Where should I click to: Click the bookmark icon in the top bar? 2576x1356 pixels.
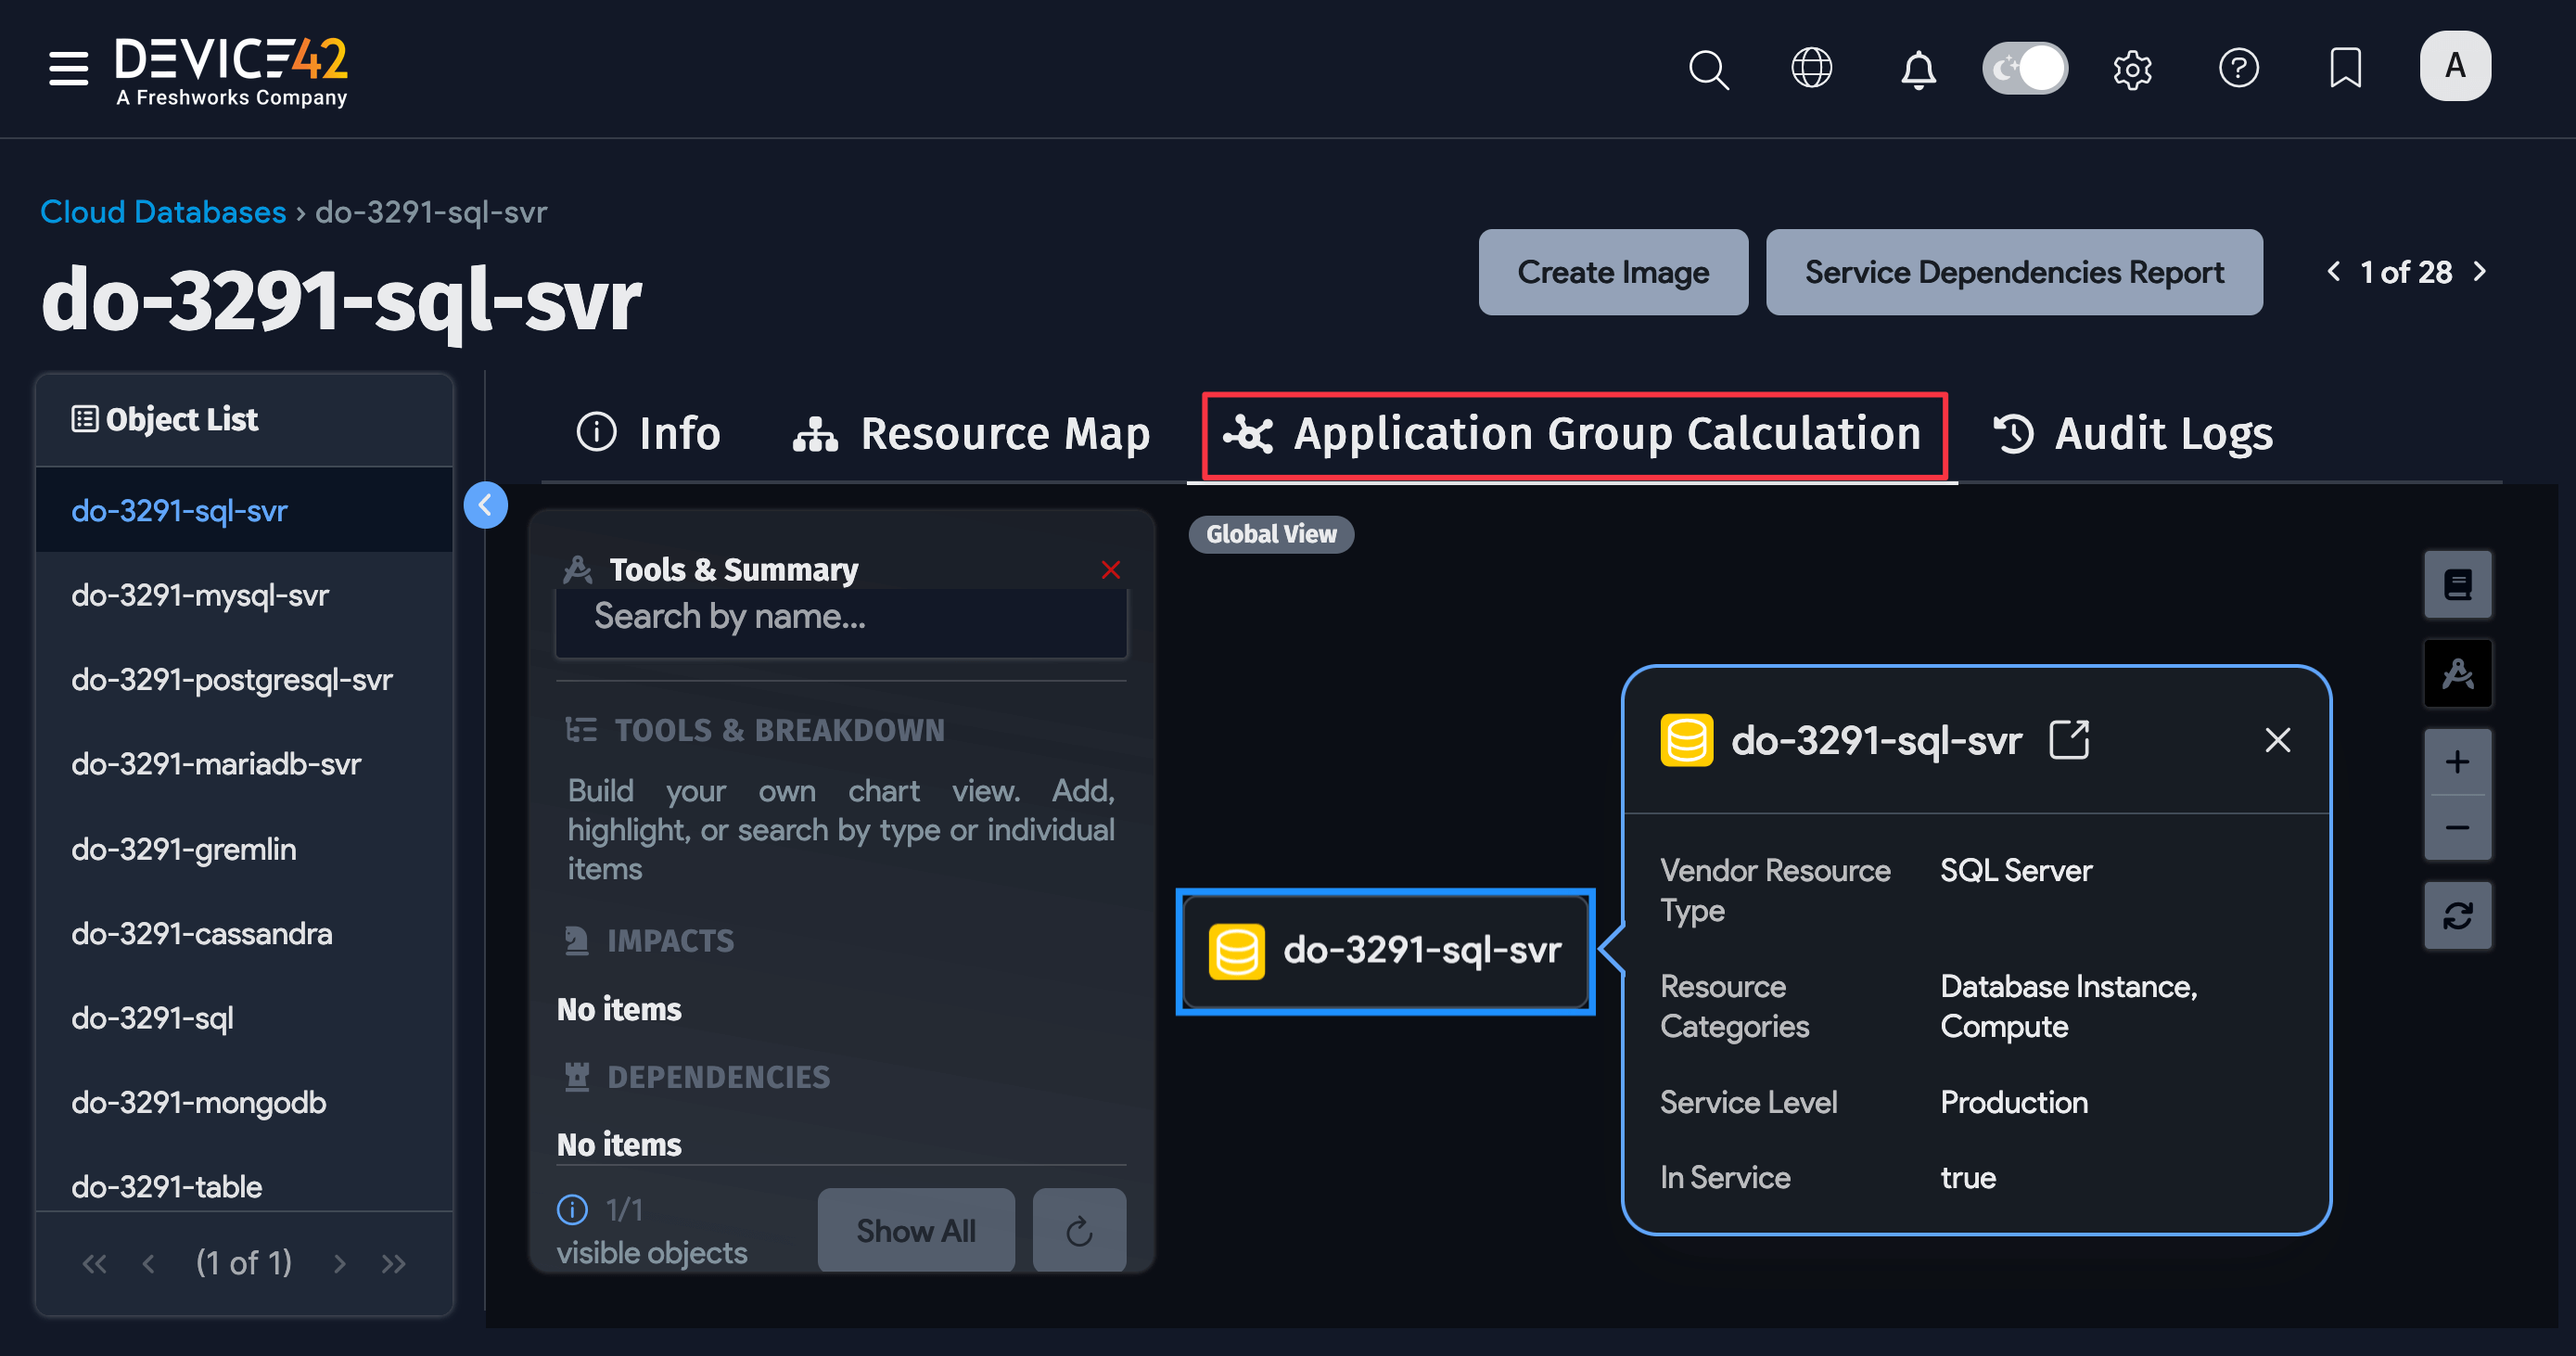[x=2345, y=68]
